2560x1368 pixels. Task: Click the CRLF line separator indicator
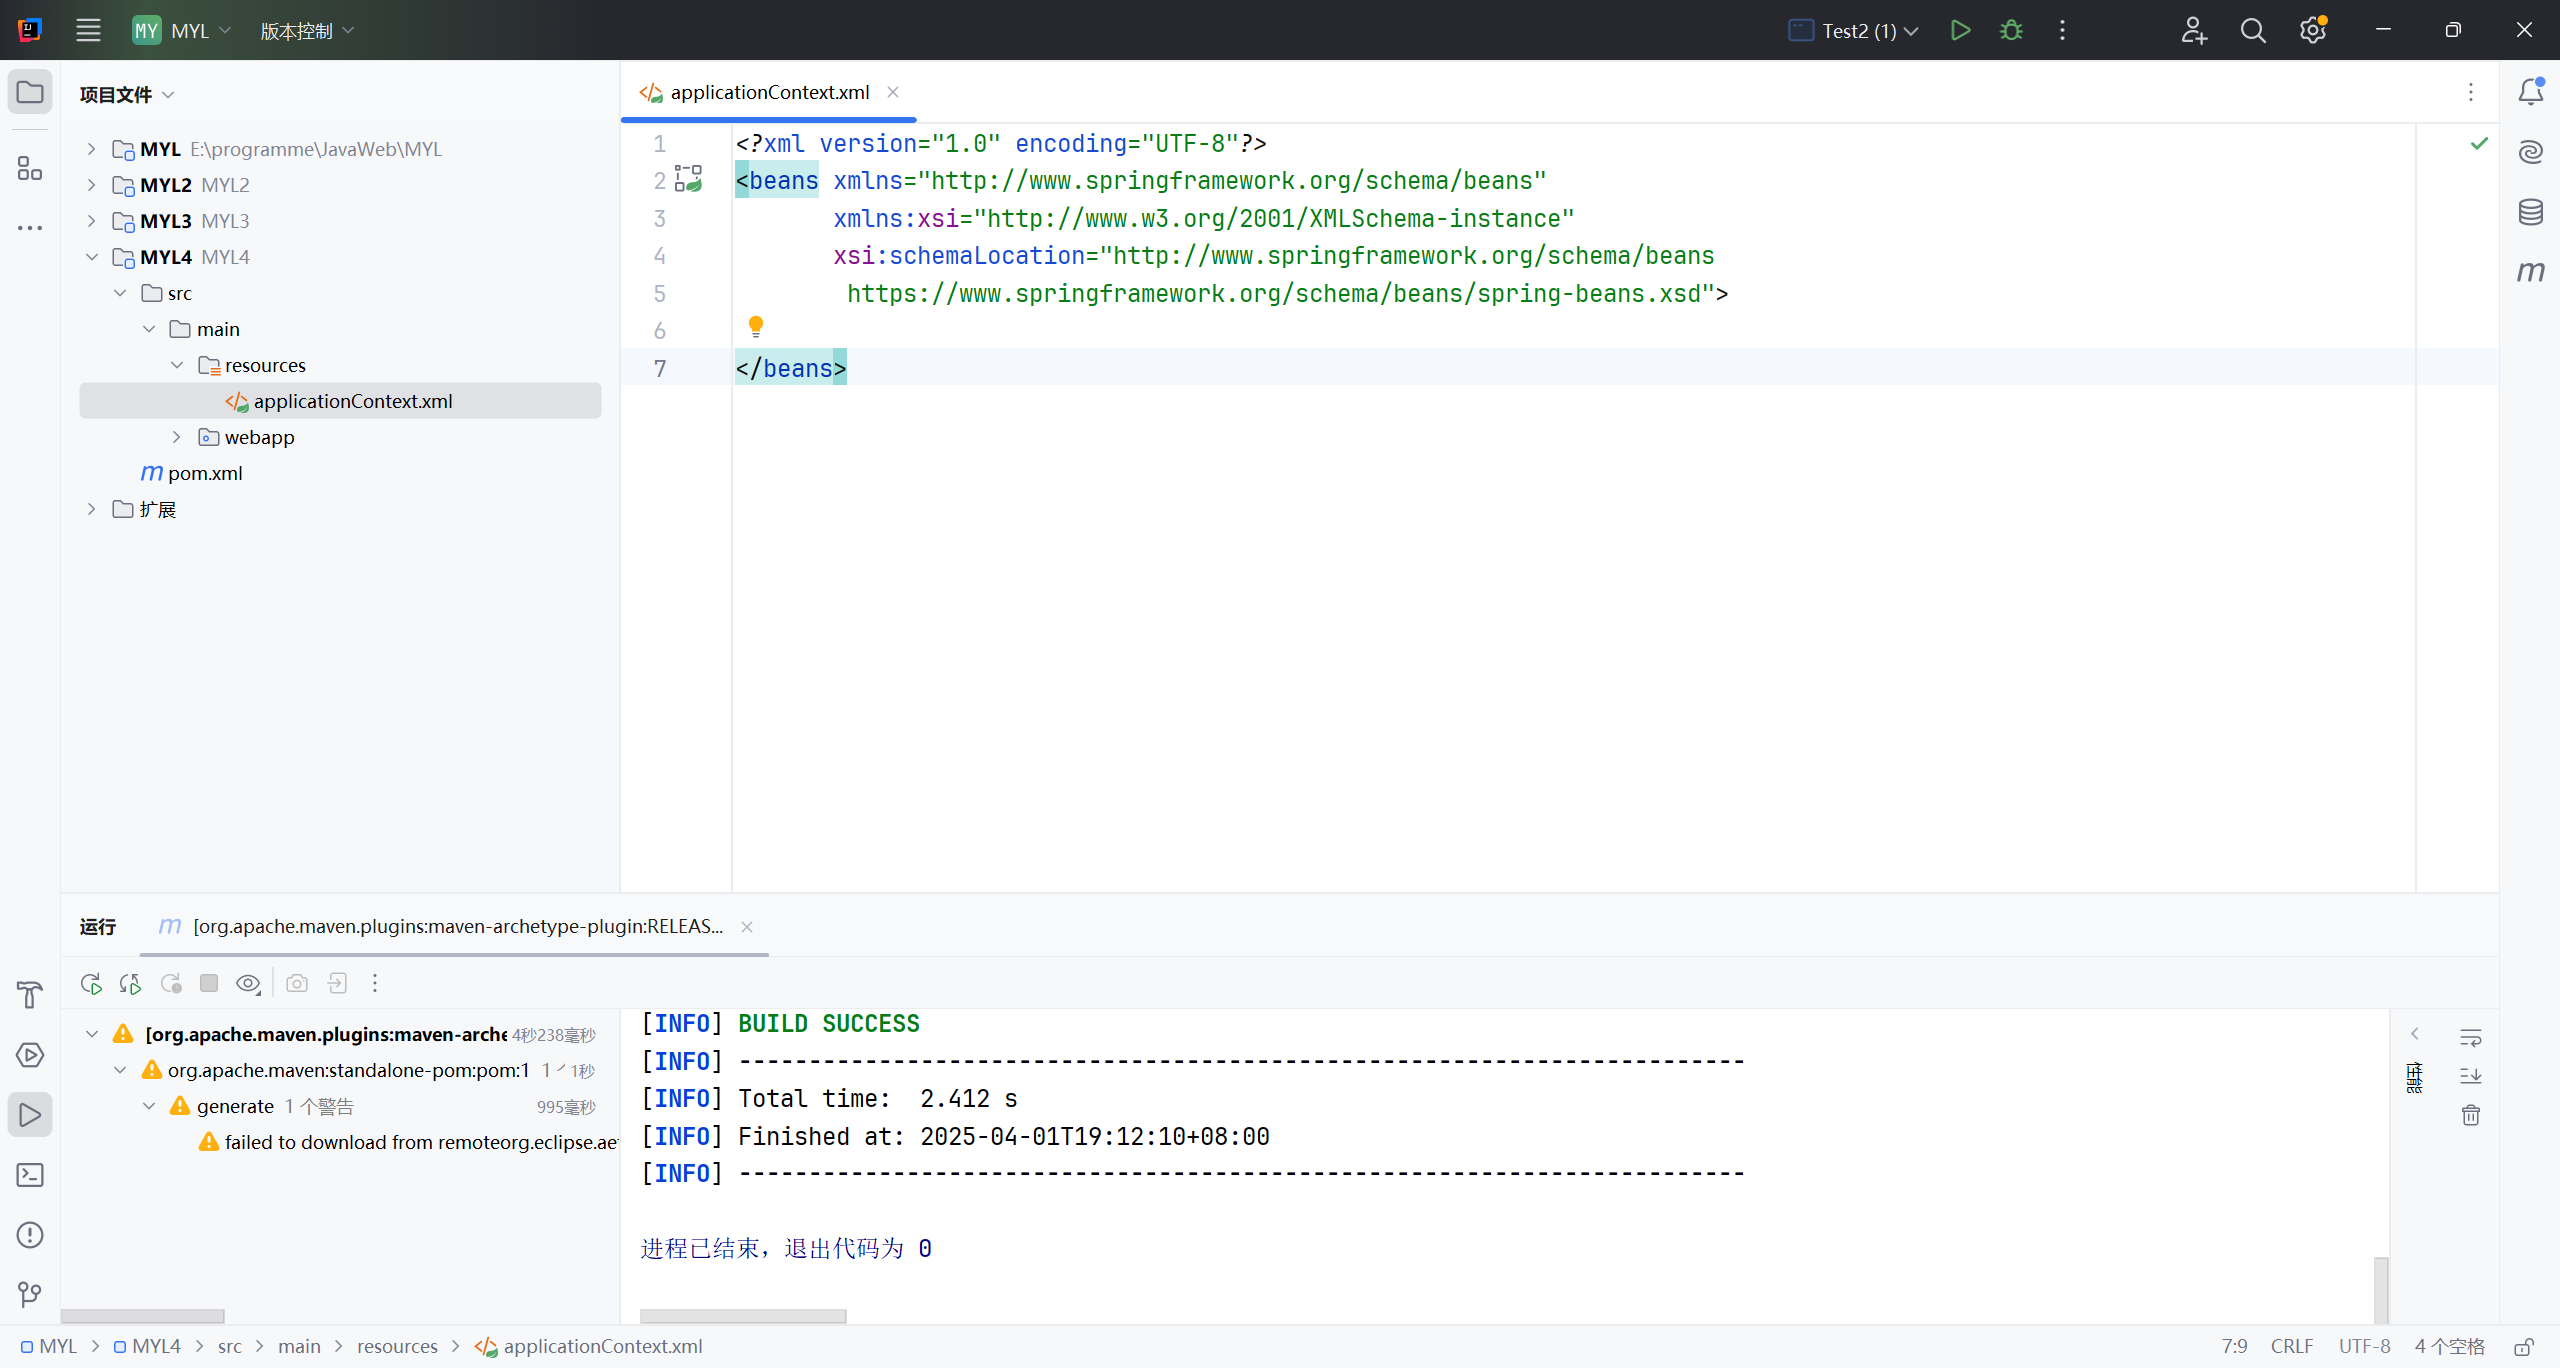click(x=2291, y=1346)
